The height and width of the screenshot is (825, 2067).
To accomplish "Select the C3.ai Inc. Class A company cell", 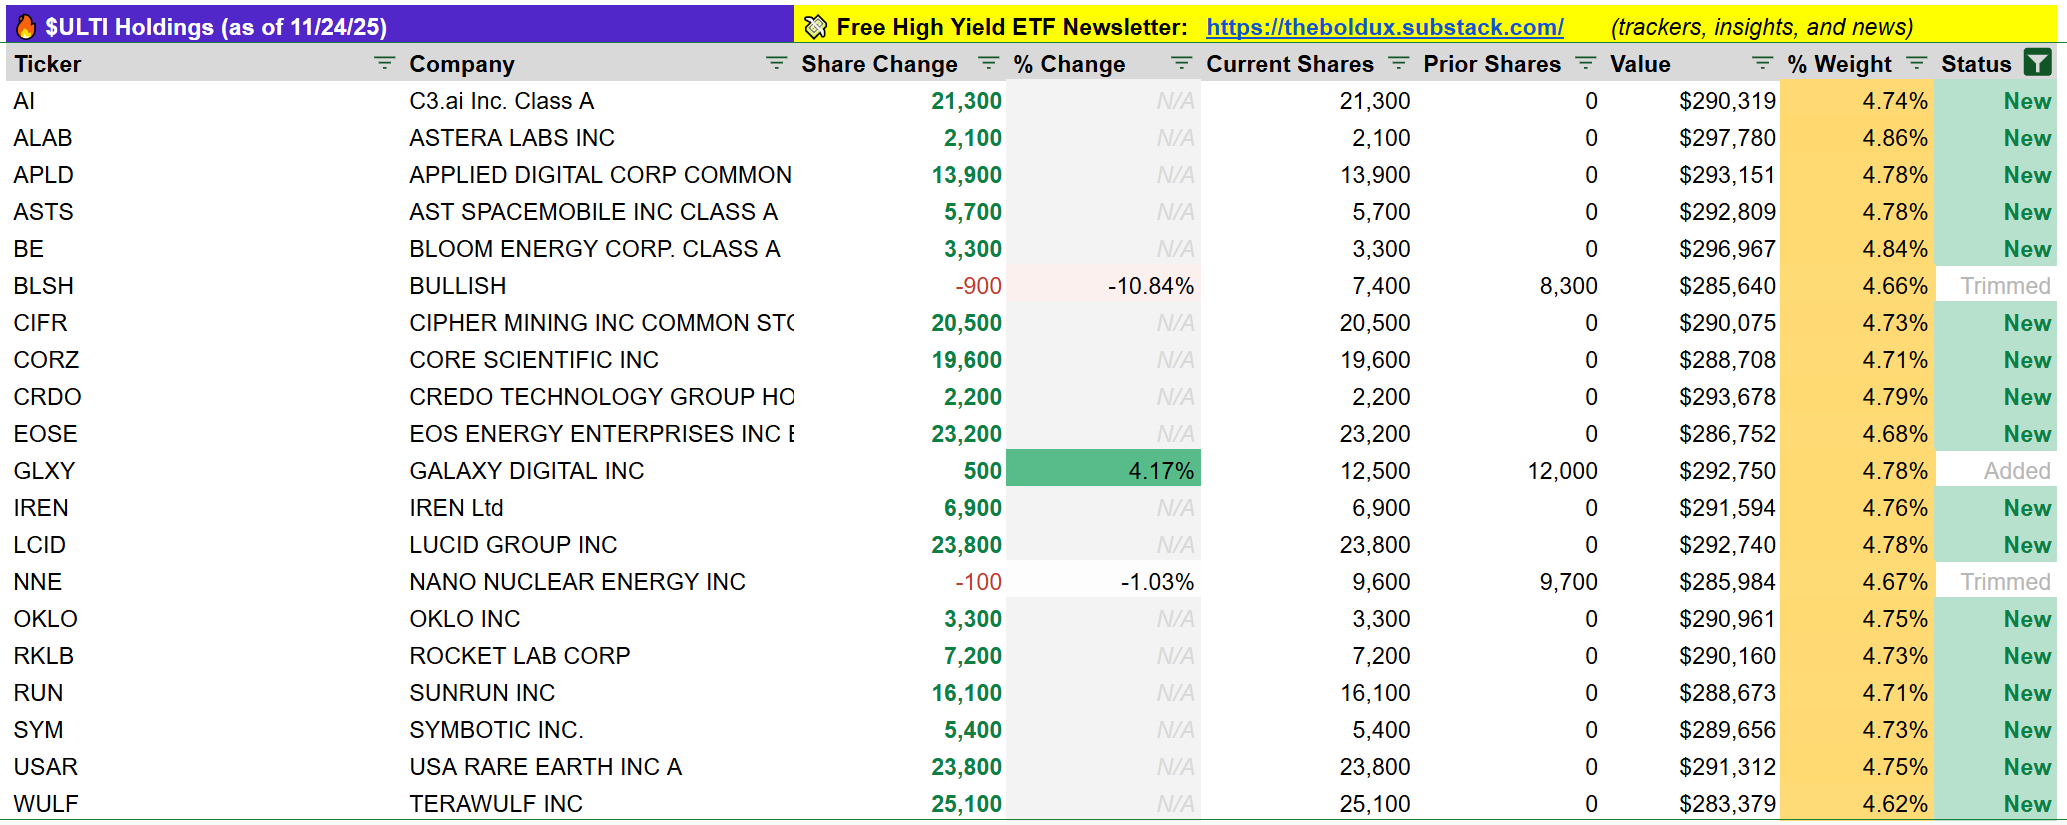I will 598,101.
